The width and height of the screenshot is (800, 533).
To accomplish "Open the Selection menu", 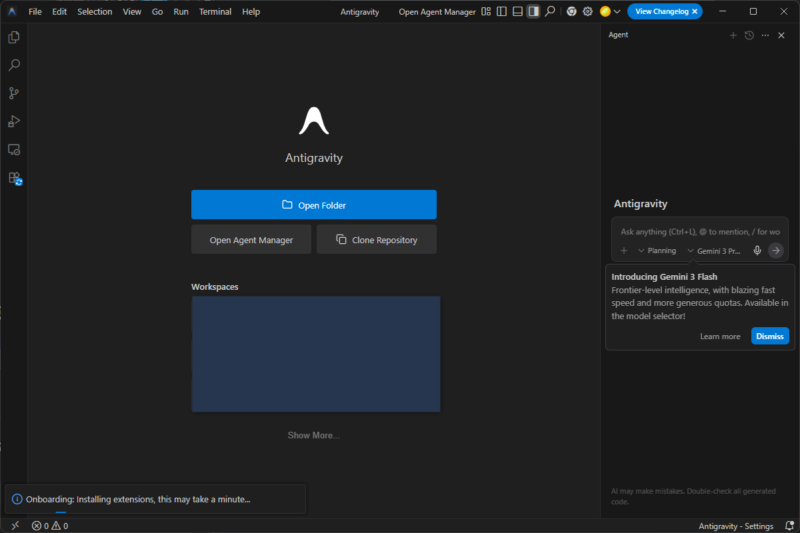I will tap(95, 12).
